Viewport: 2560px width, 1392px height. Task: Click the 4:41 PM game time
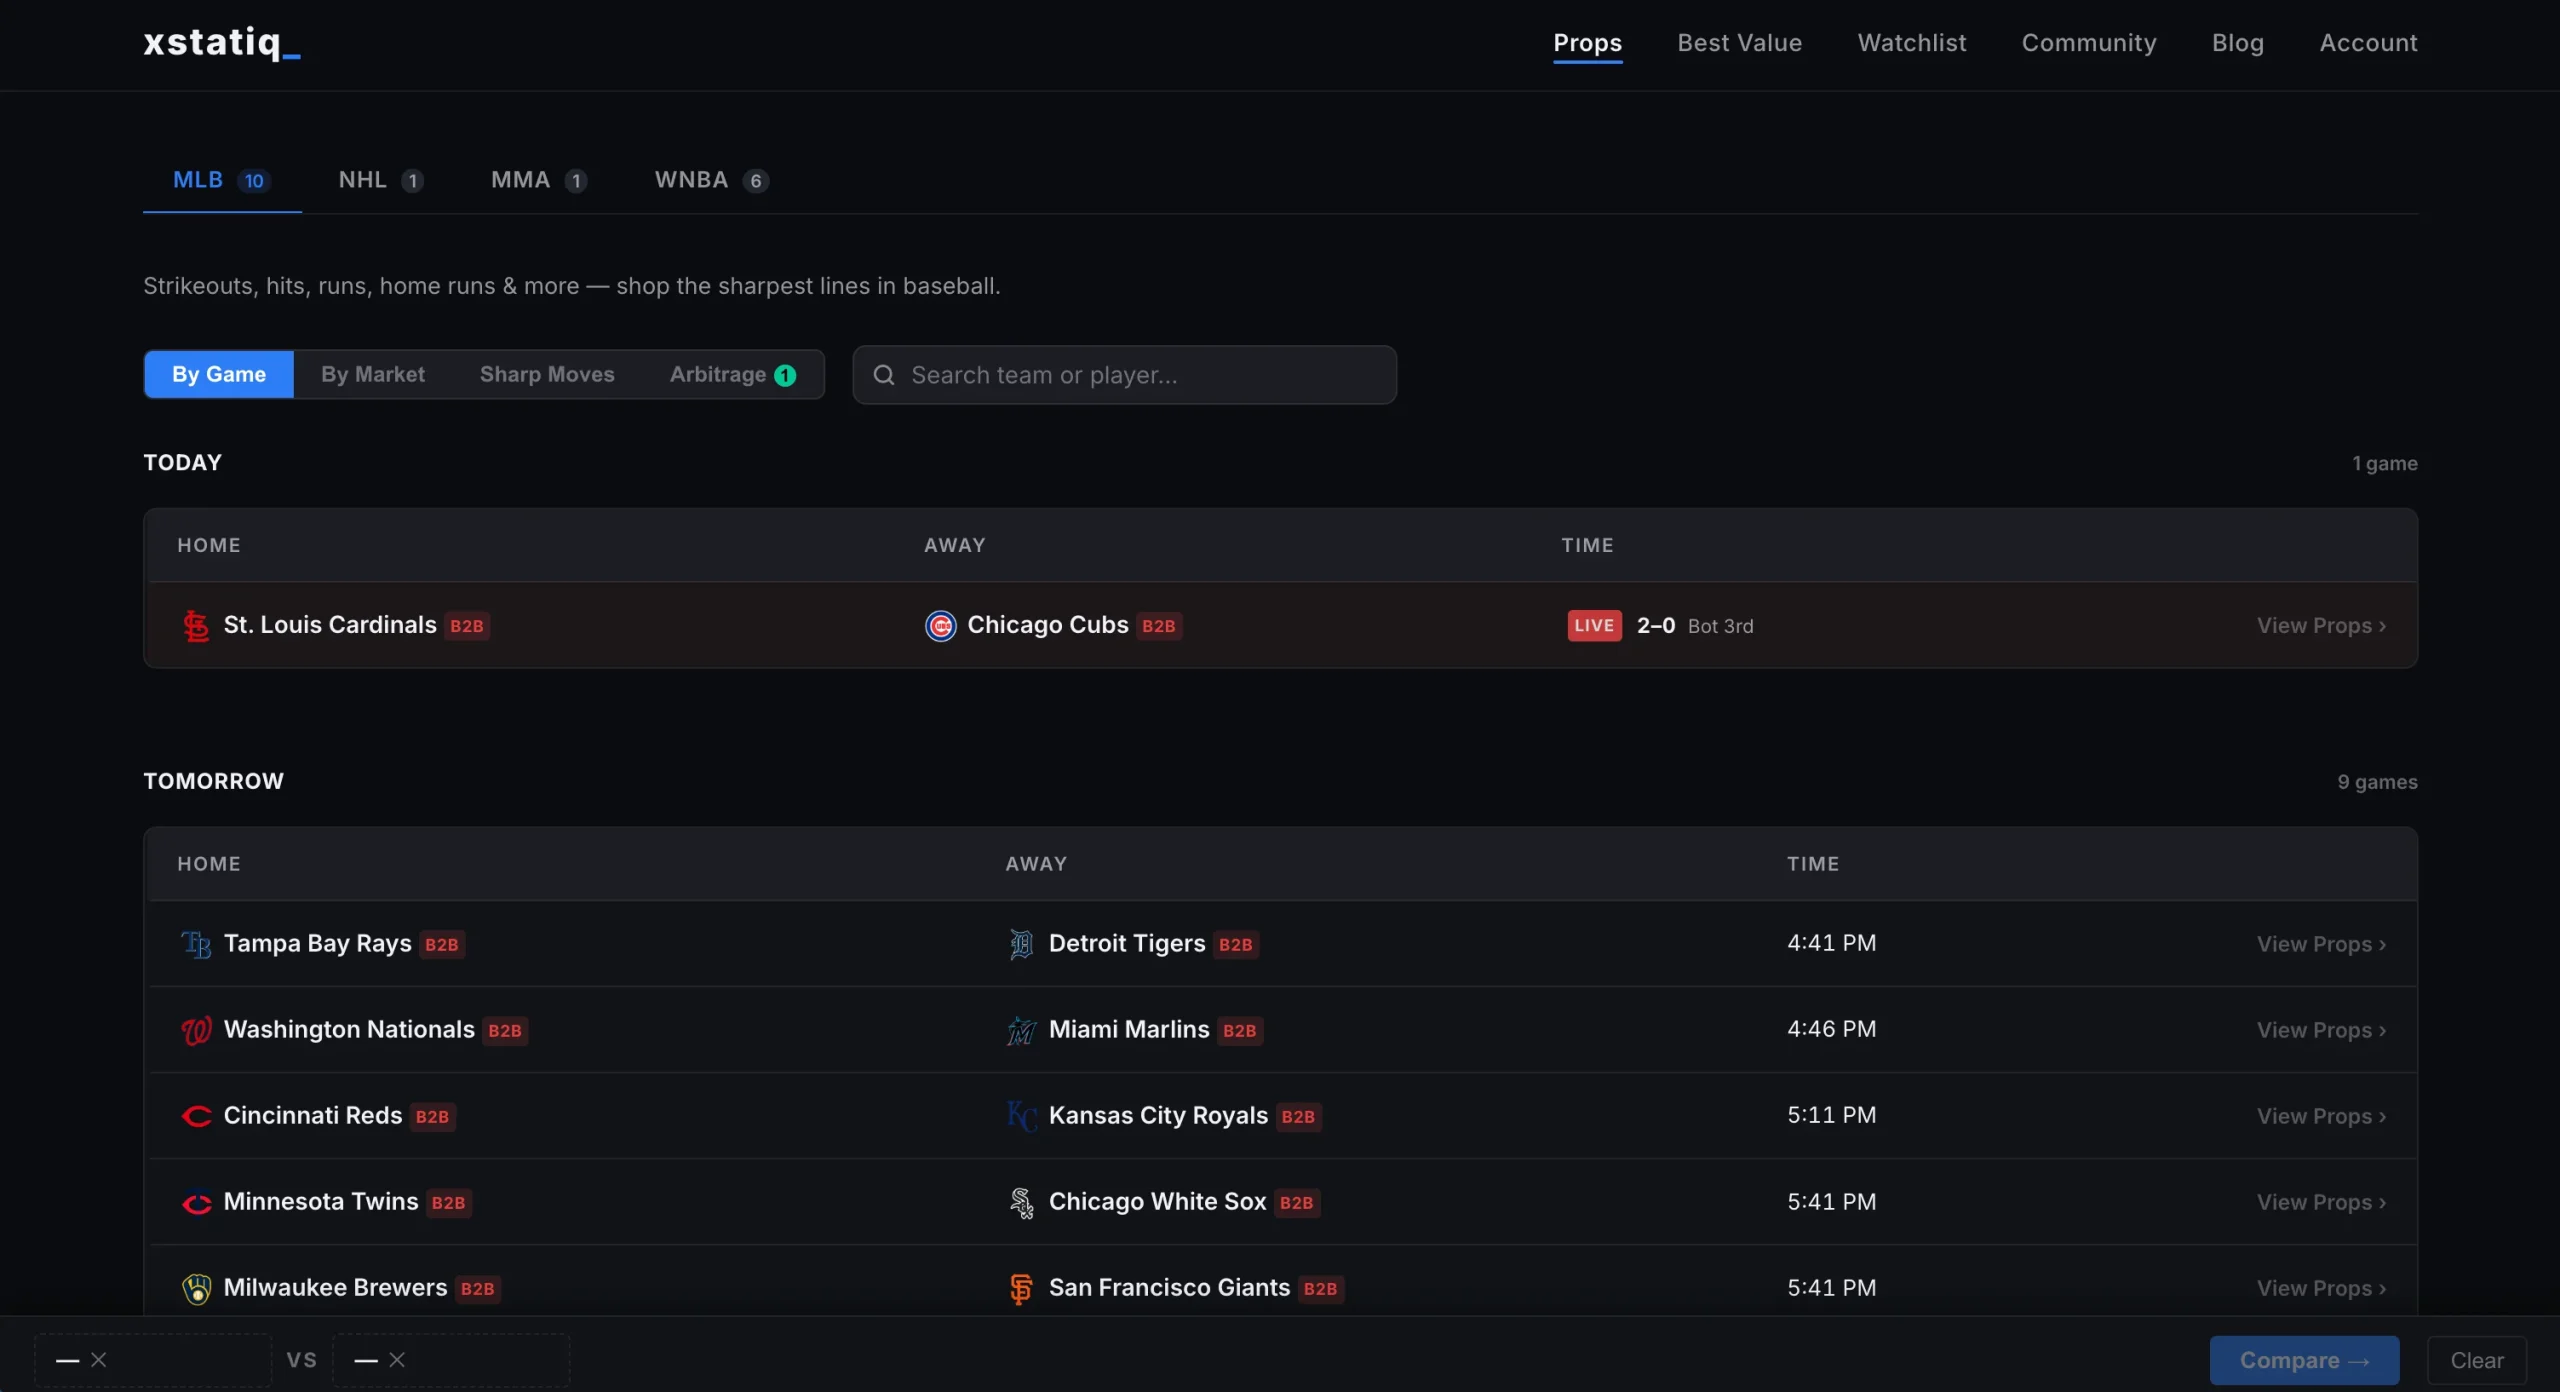click(1831, 943)
